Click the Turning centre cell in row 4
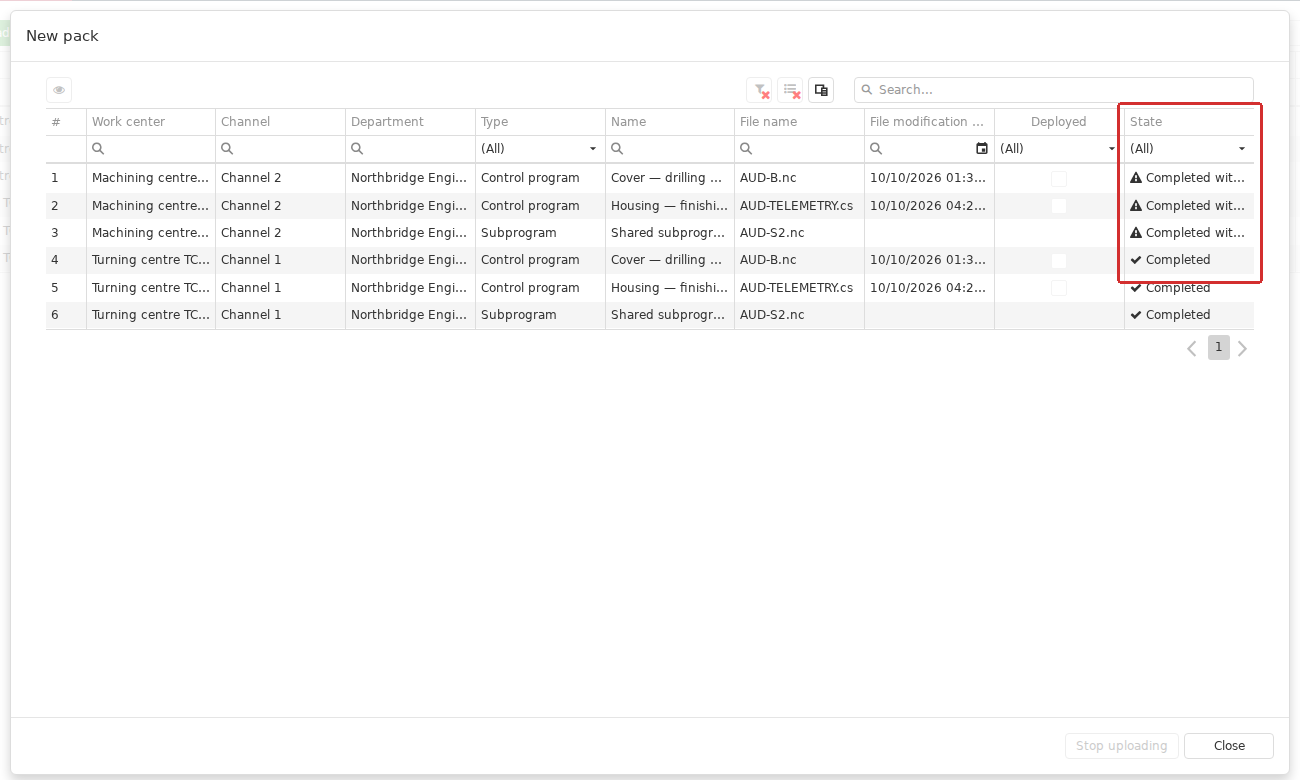1300x780 pixels. (x=151, y=260)
